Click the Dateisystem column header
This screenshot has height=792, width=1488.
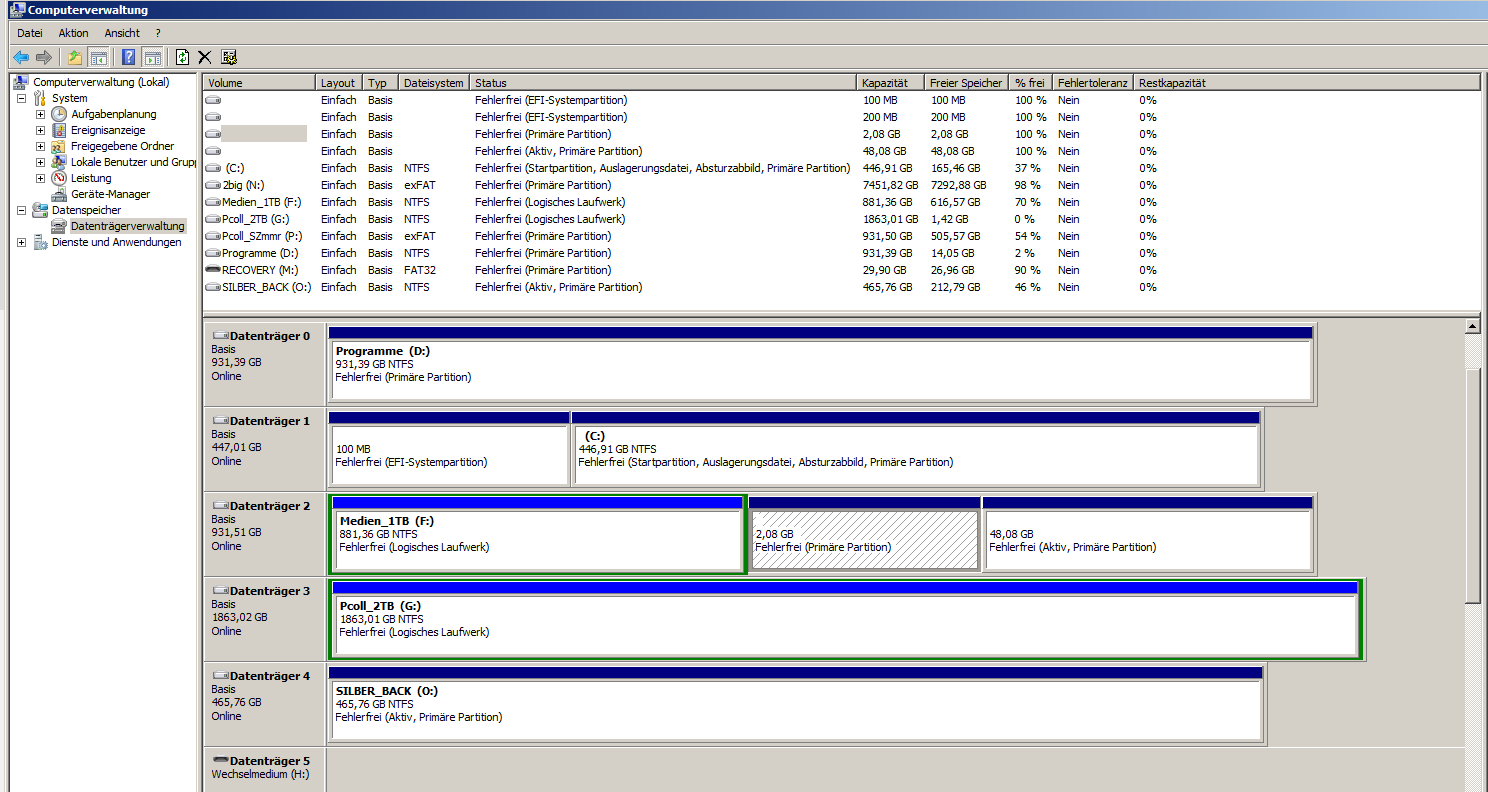click(432, 83)
